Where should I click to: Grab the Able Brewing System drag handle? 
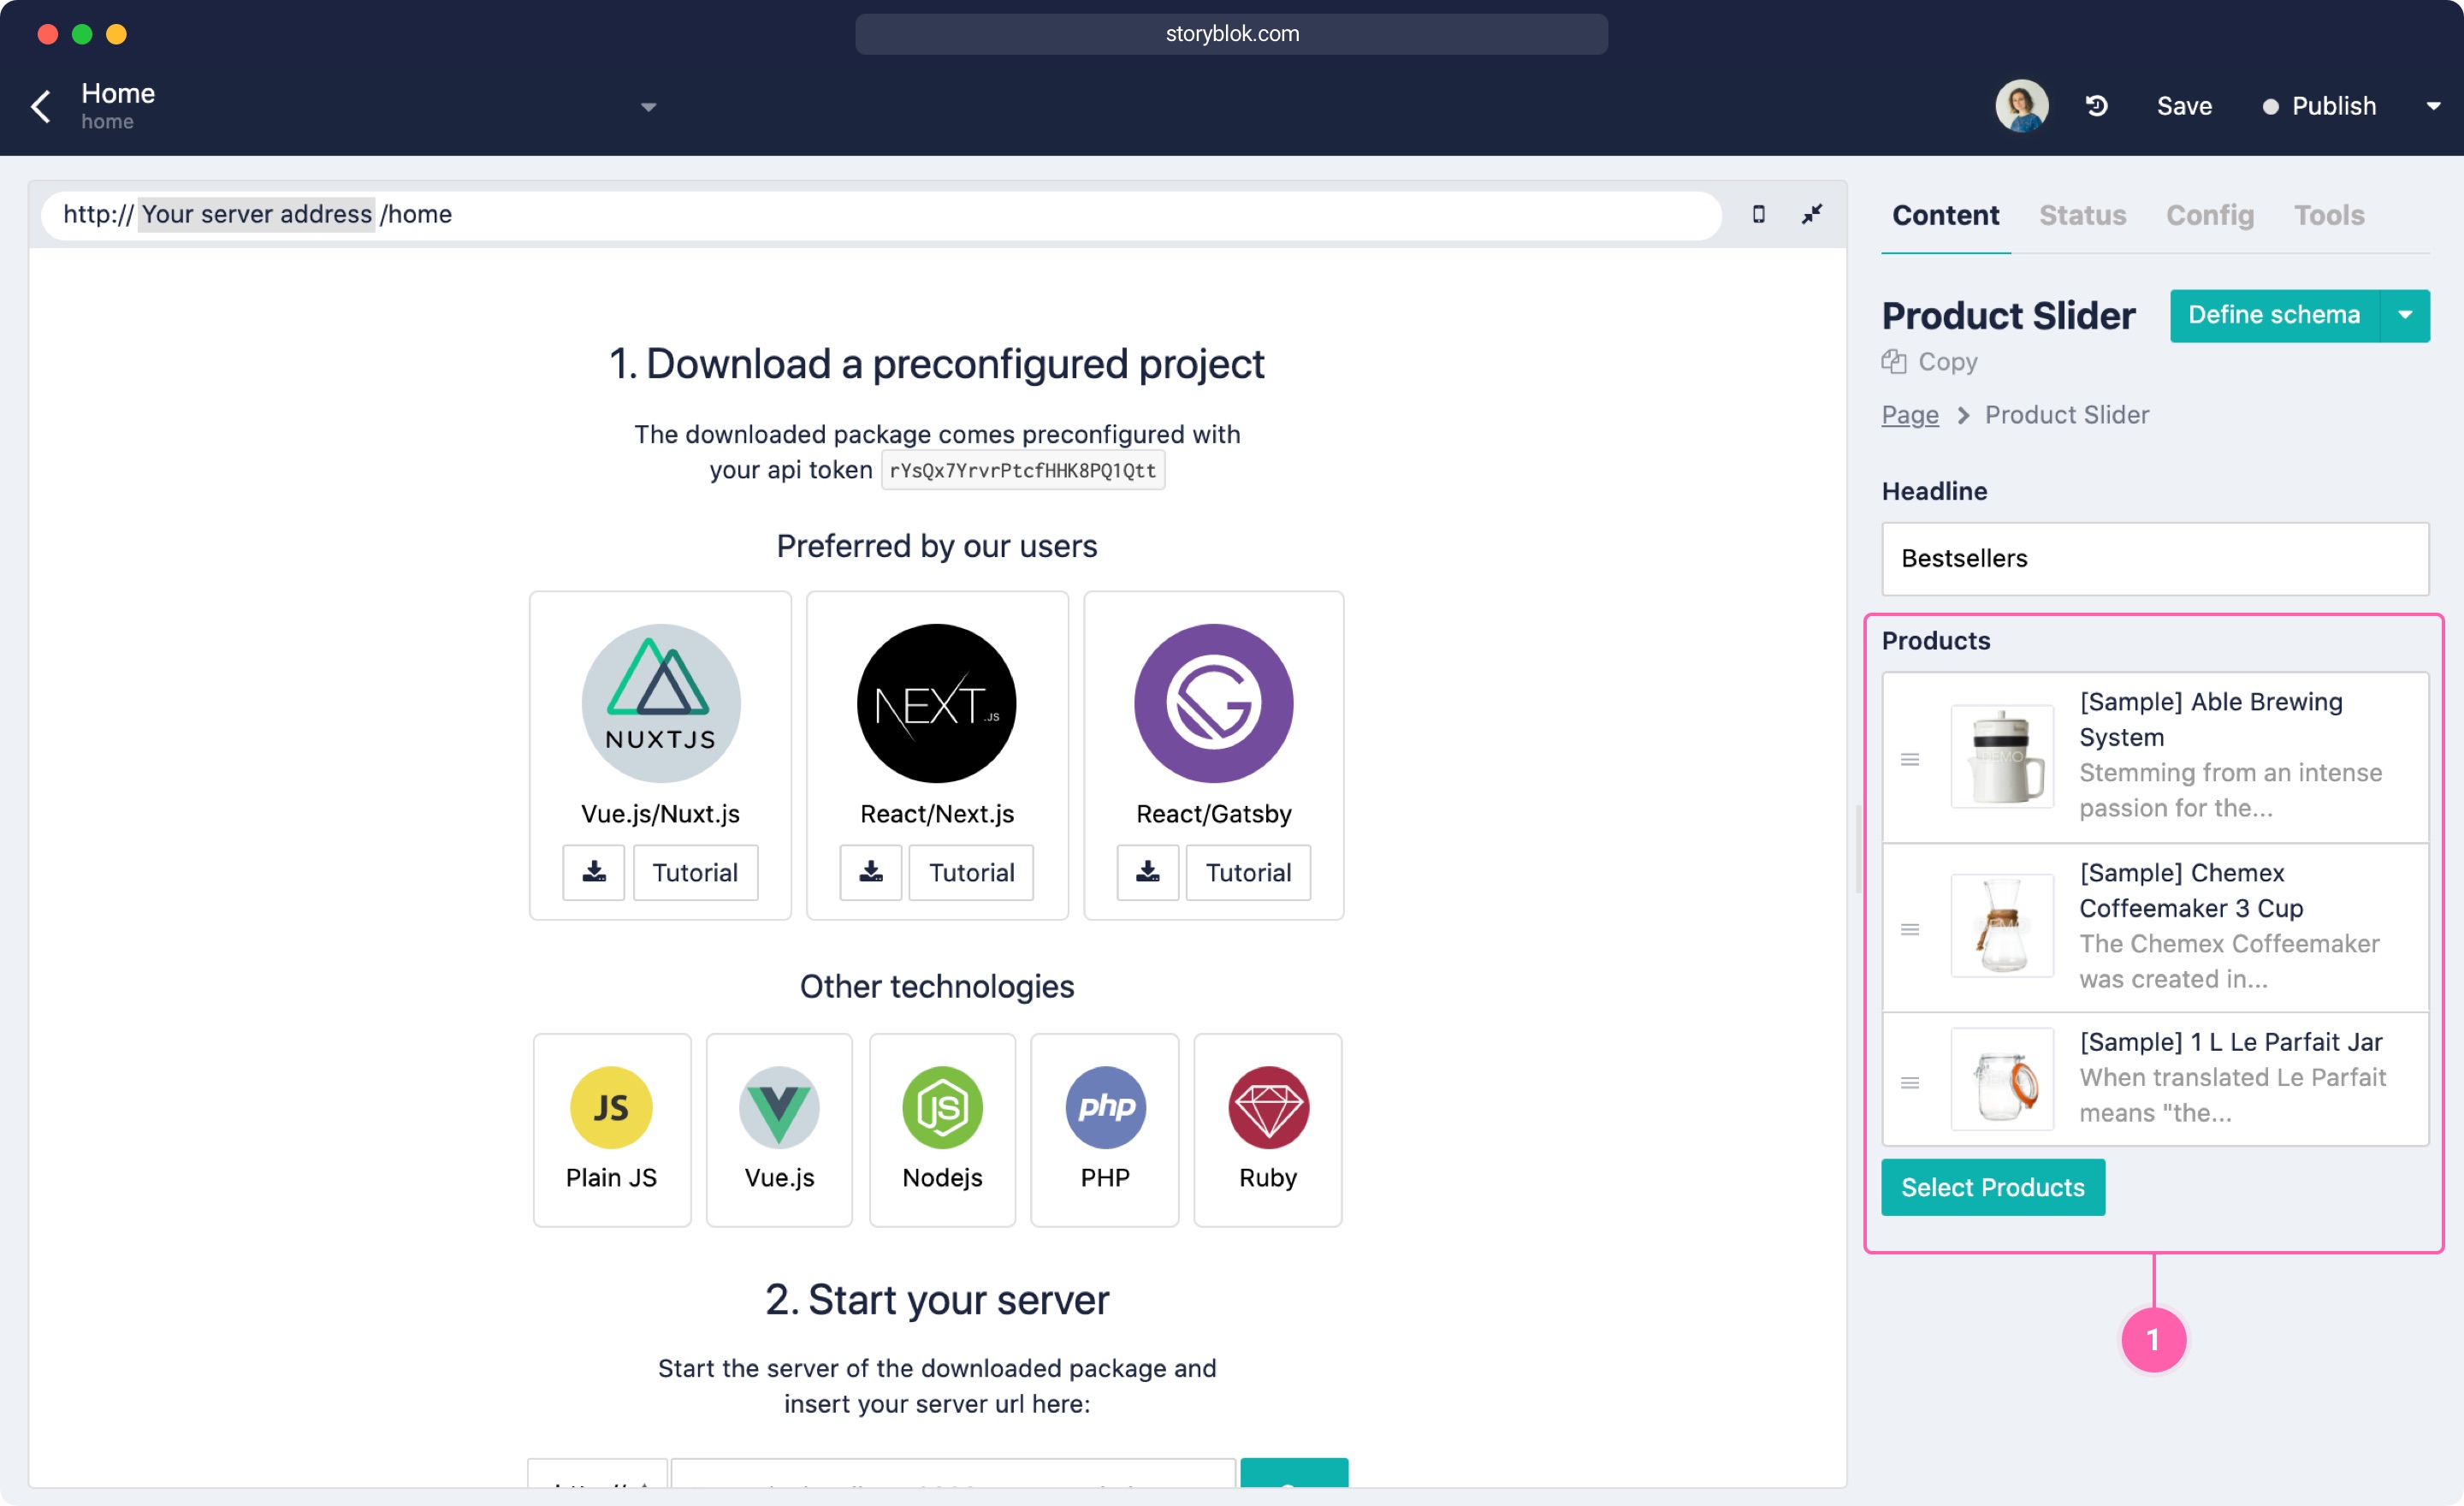click(1909, 759)
